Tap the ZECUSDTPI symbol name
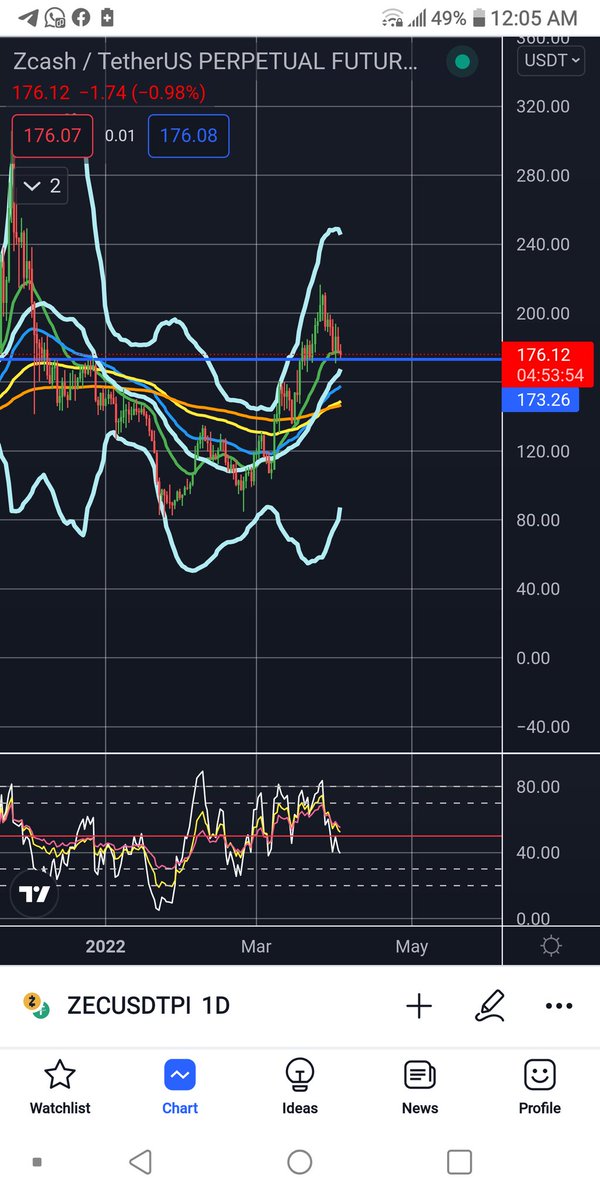The width and height of the screenshot is (600, 1200). (x=131, y=1006)
